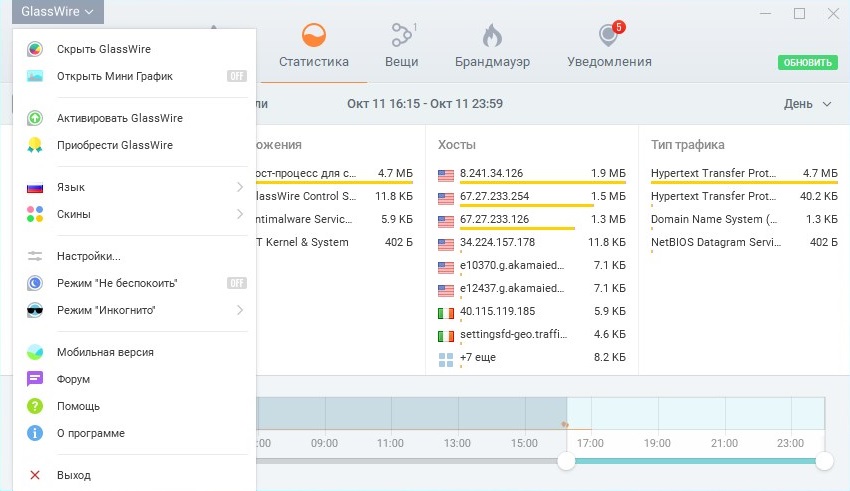Click the right timeline slider handle
850x491 pixels.
pyautogui.click(x=824, y=461)
